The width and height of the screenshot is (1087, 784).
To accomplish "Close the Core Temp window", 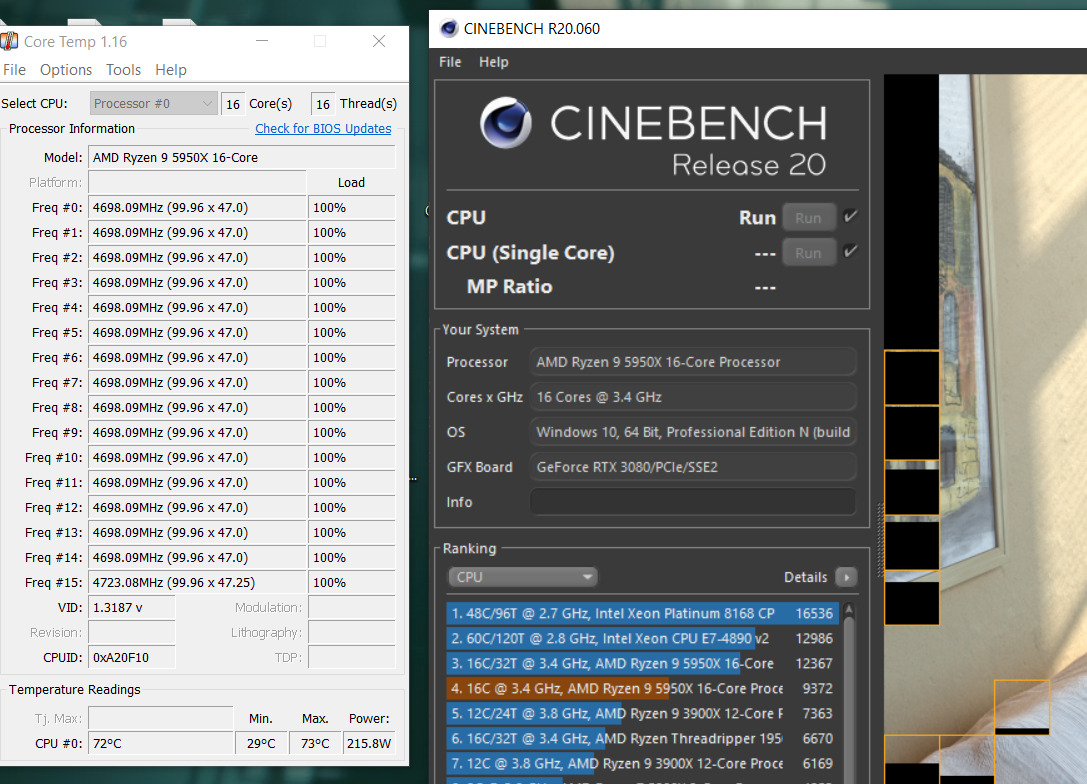I will (379, 41).
